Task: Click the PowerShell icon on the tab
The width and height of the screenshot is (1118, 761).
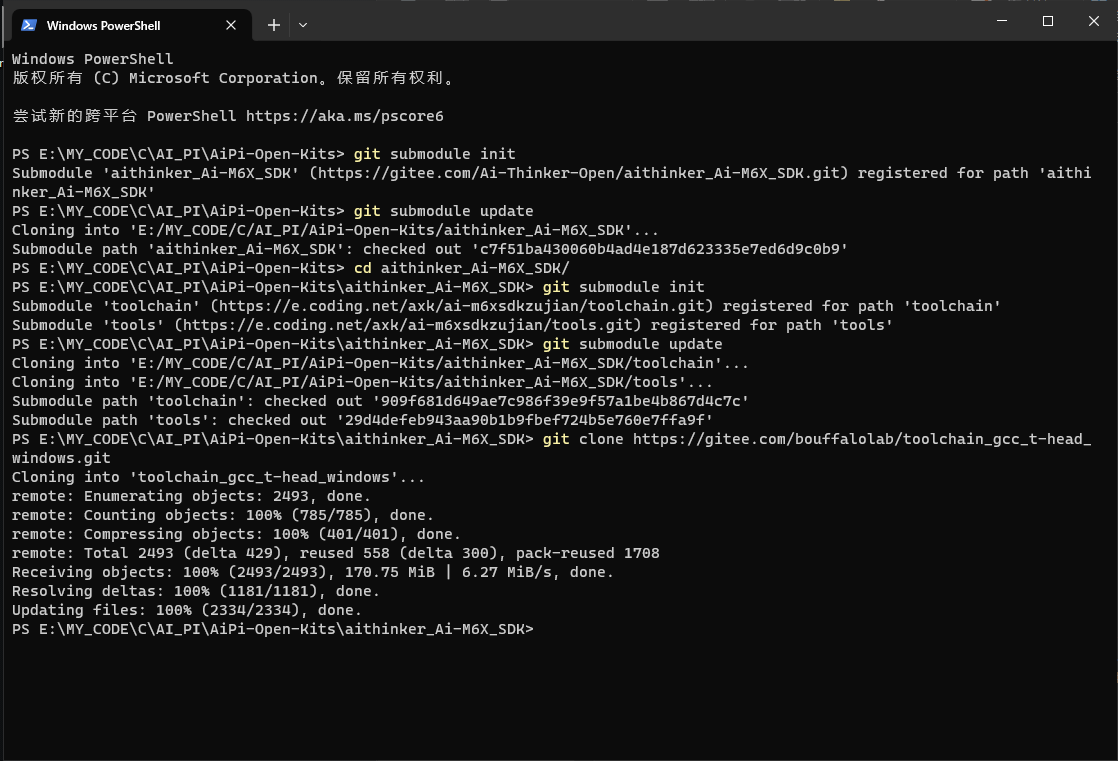Action: pos(29,25)
